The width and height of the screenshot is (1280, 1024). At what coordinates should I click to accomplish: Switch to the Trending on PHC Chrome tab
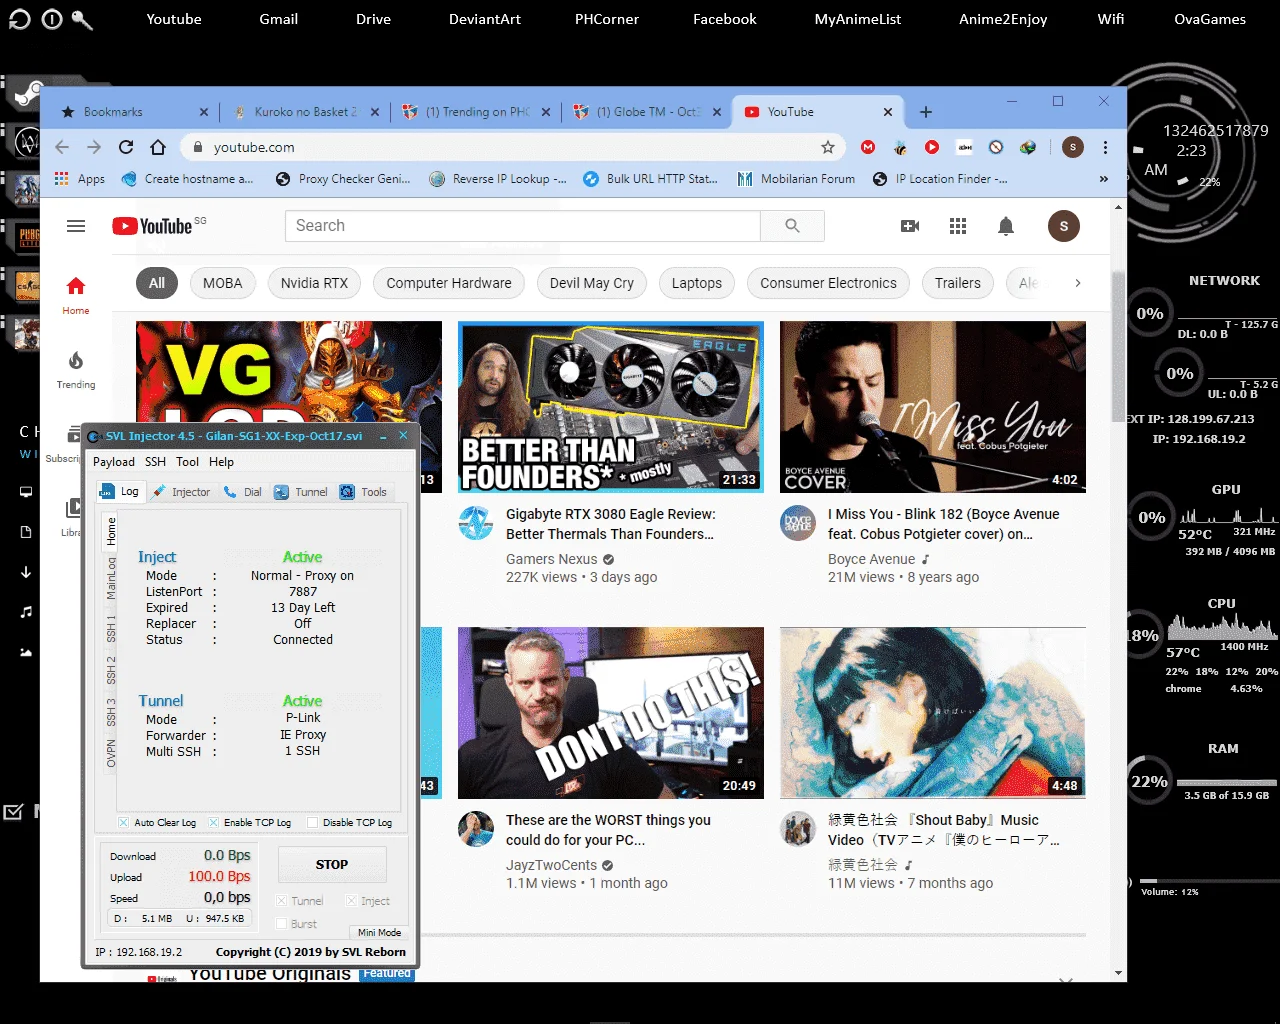coord(475,112)
